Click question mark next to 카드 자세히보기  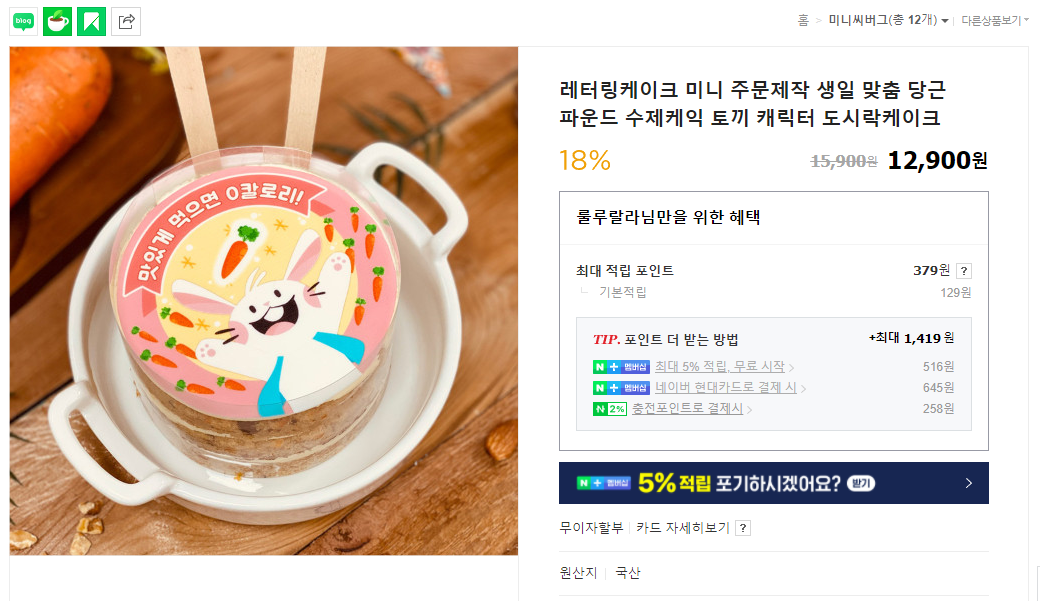click(x=744, y=528)
